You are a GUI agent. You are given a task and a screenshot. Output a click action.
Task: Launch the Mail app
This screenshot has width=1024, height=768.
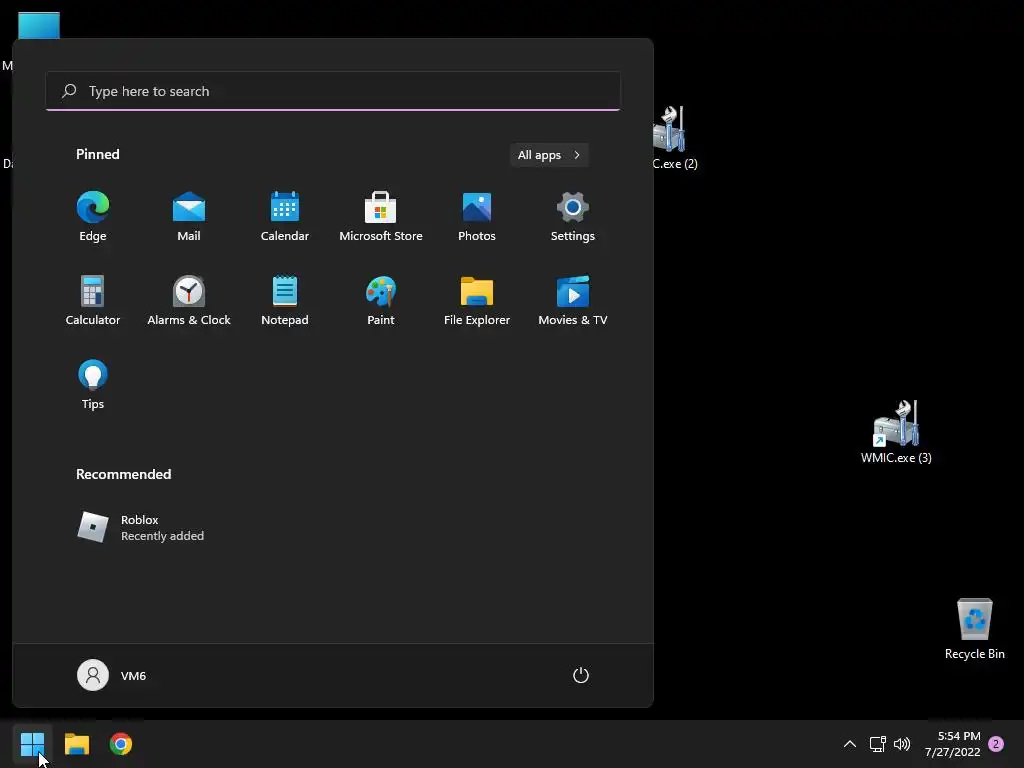(x=189, y=217)
